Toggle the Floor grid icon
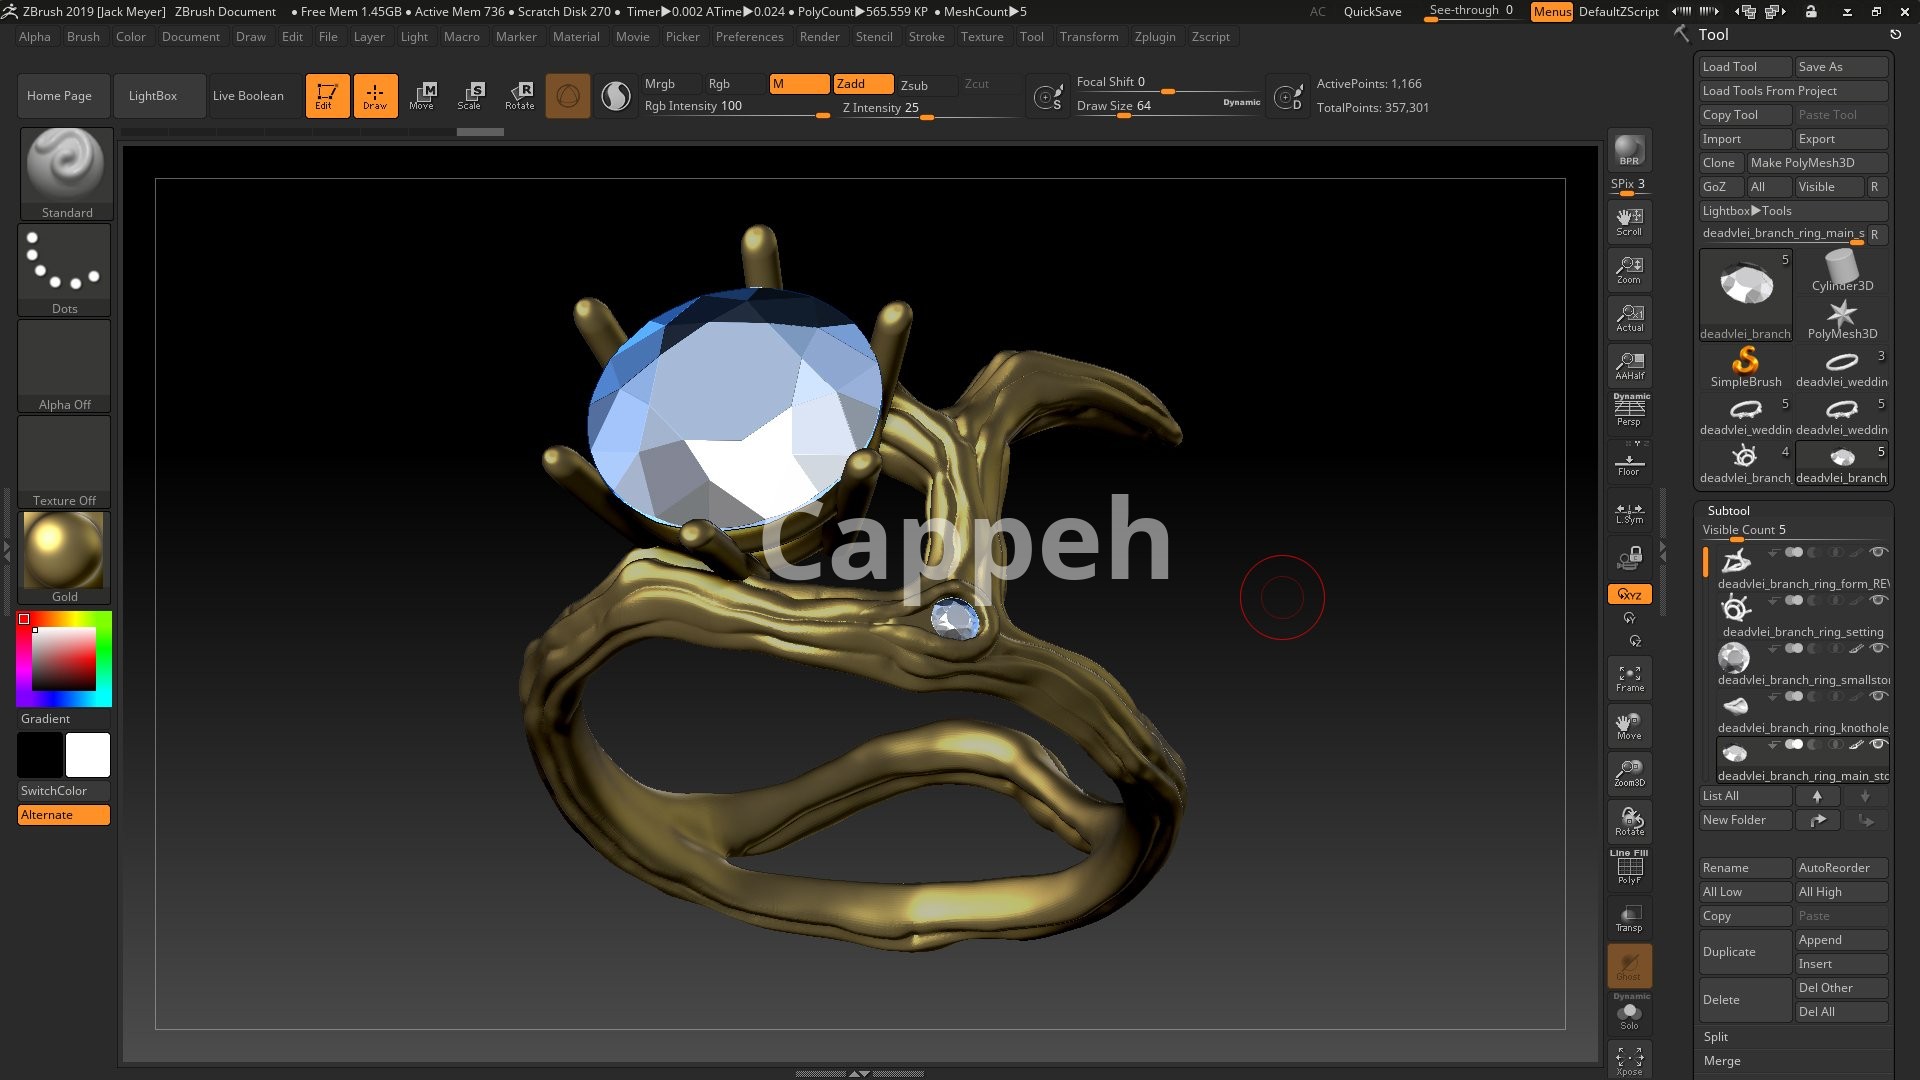Viewport: 1920px width, 1080px height. point(1629,465)
